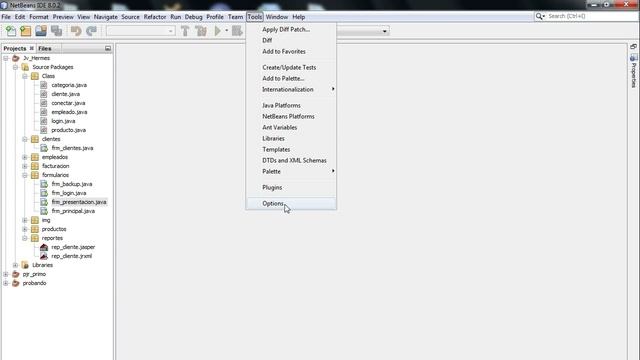The width and height of the screenshot is (640, 360).
Task: Select Add to Favorites menu entry
Action: (x=291, y=51)
